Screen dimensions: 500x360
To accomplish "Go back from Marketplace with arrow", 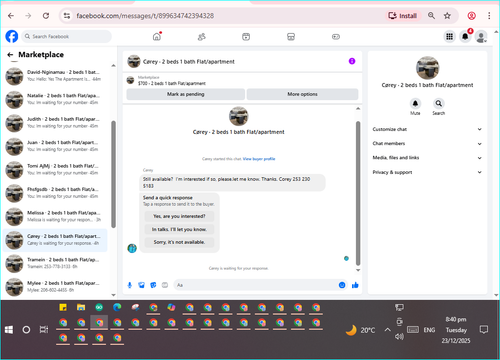I will (x=10, y=55).
